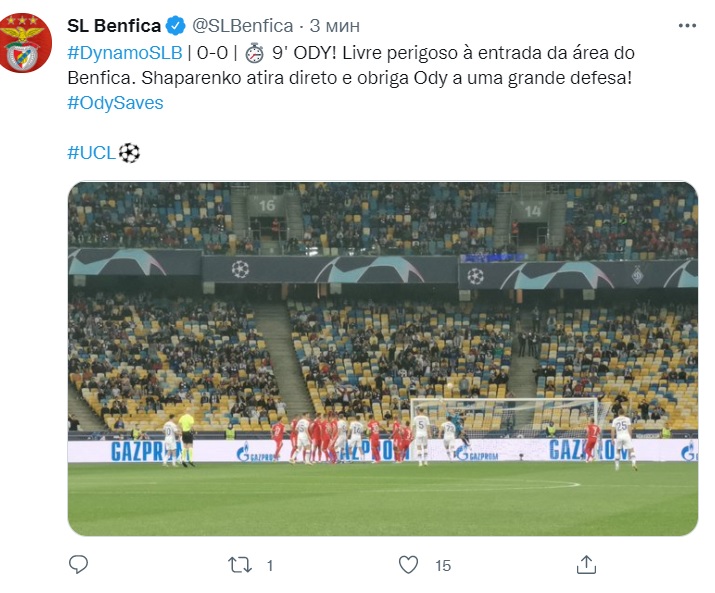
Task: Click the 0-0 score in tweet text
Action: pyautogui.click(x=215, y=52)
